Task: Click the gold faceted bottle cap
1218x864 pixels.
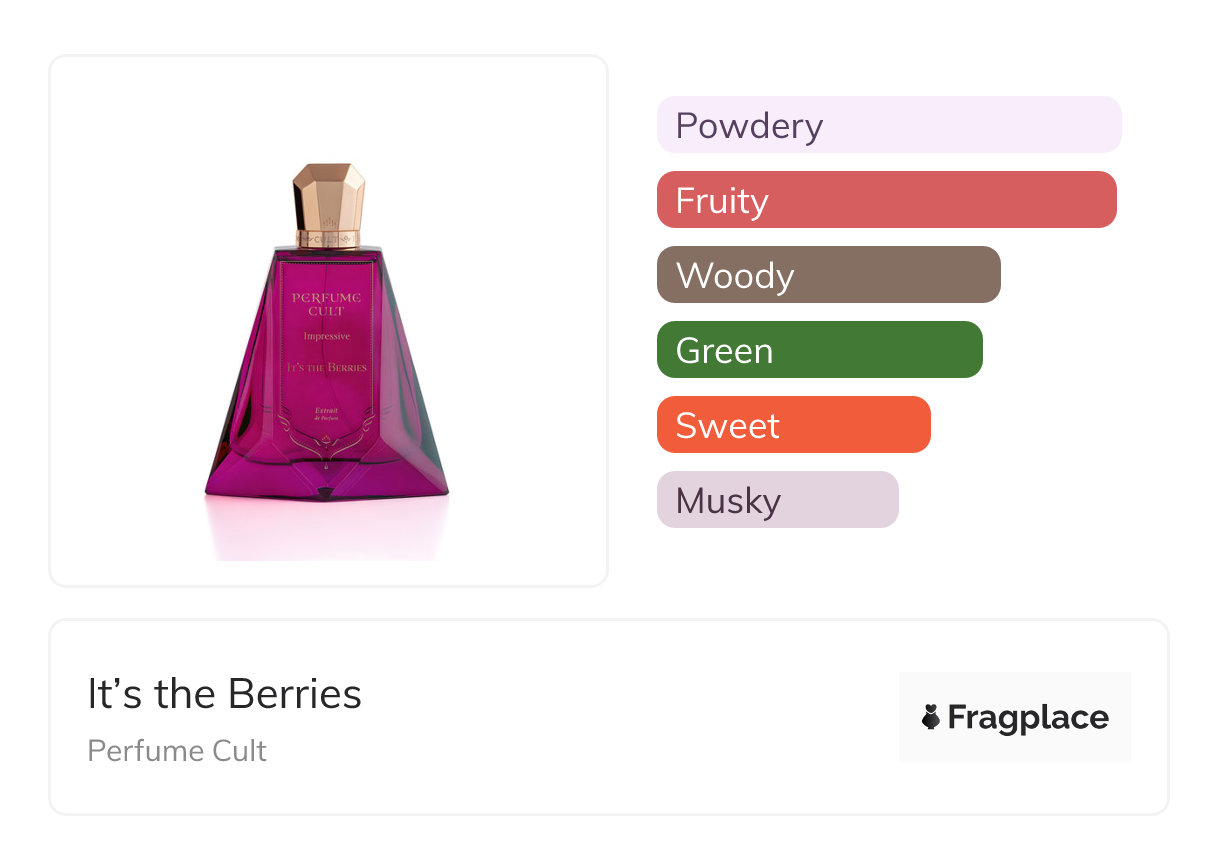Action: pyautogui.click(x=329, y=195)
